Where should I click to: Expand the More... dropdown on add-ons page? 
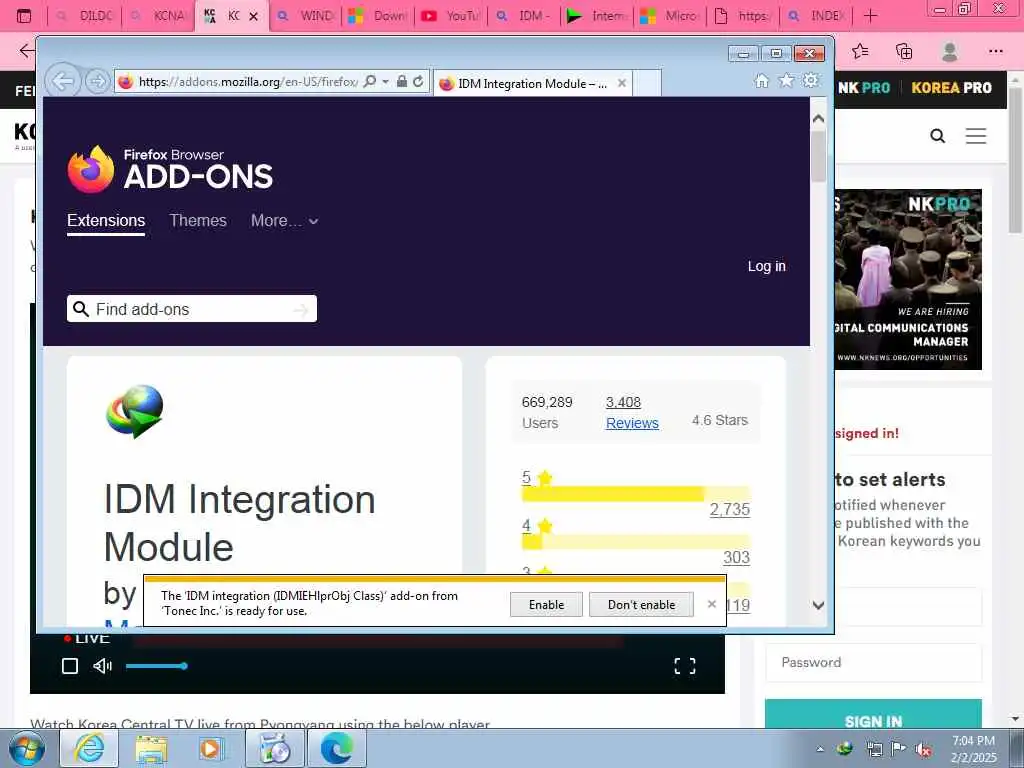tap(285, 221)
